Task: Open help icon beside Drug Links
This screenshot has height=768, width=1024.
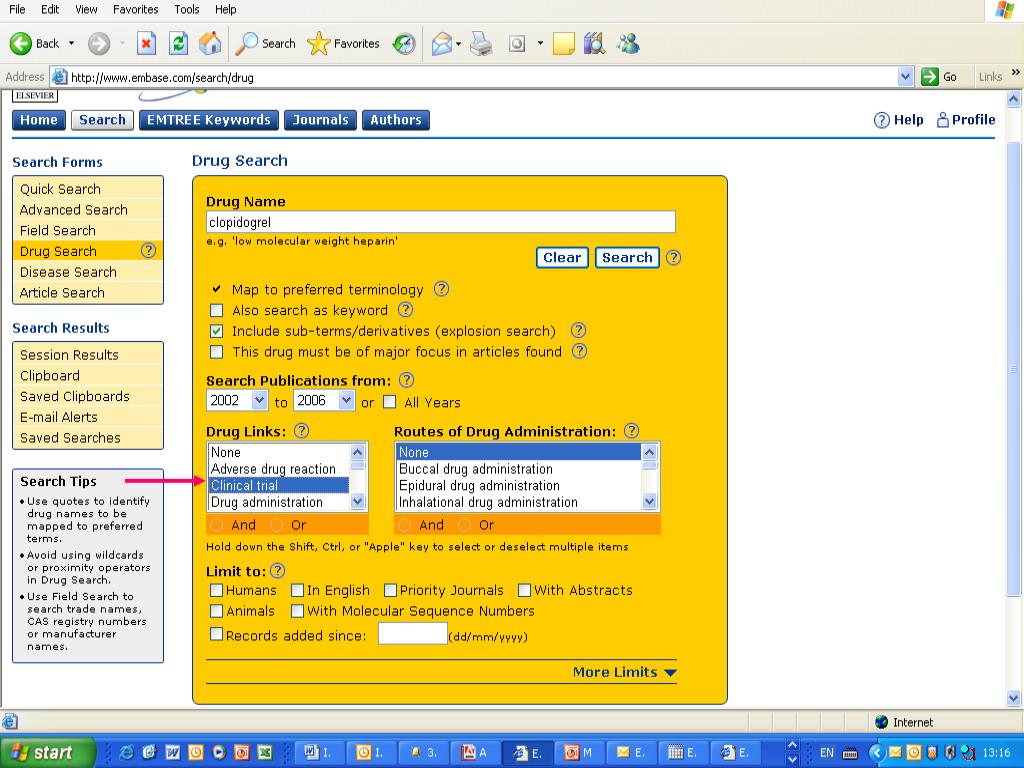Action: (301, 430)
